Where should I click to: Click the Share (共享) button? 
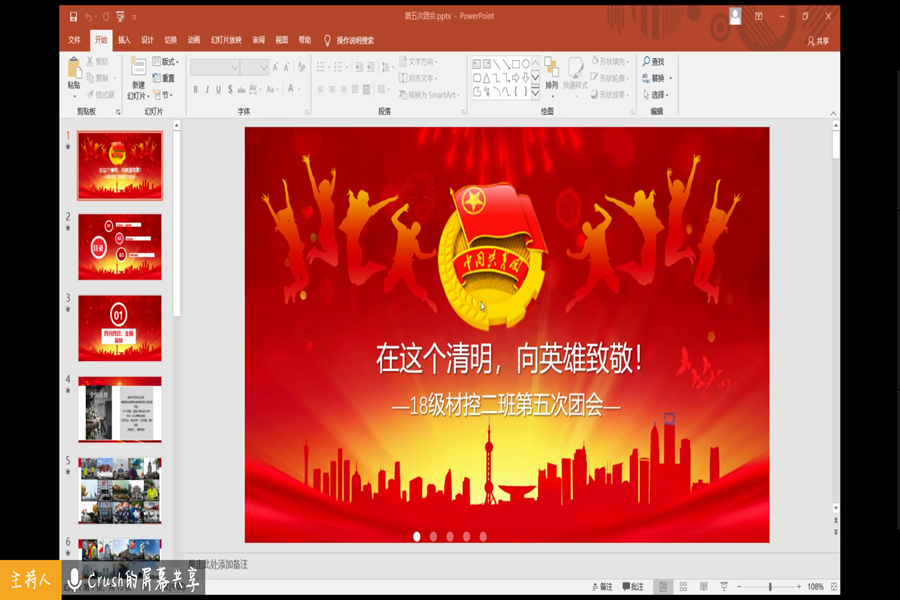pyautogui.click(x=818, y=41)
